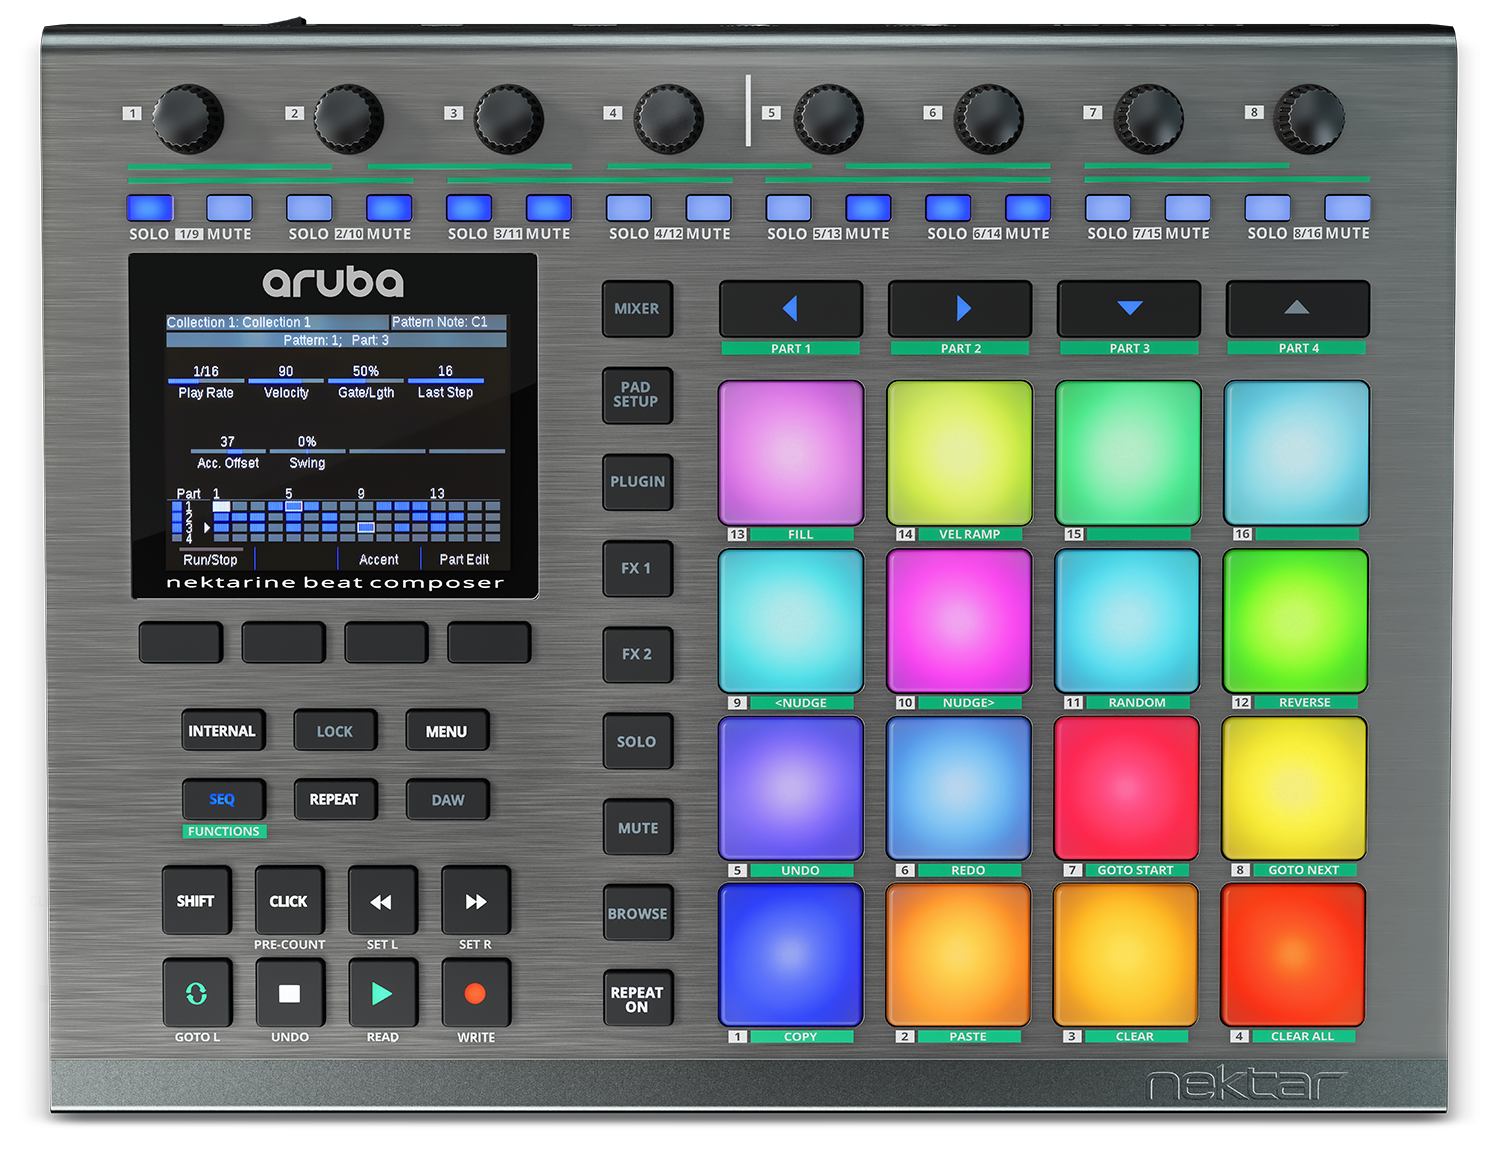
Task: Open the PAD SETUP mode
Action: coord(637,395)
